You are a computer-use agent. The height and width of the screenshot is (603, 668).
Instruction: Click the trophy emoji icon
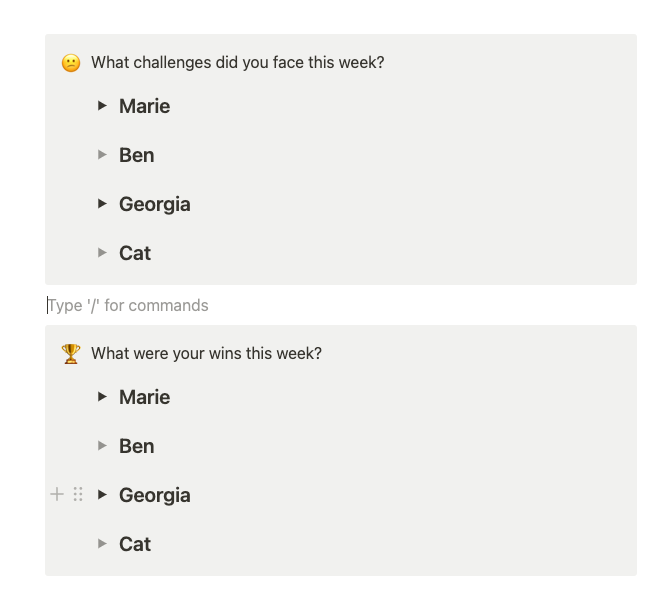71,354
